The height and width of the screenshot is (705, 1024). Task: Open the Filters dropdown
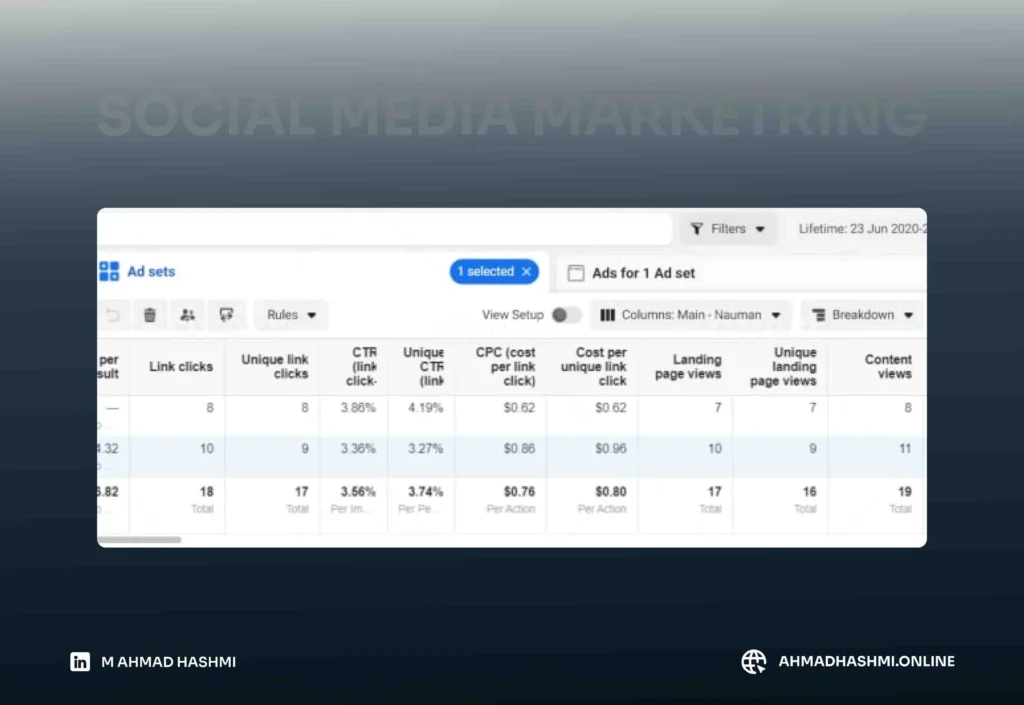pos(728,229)
